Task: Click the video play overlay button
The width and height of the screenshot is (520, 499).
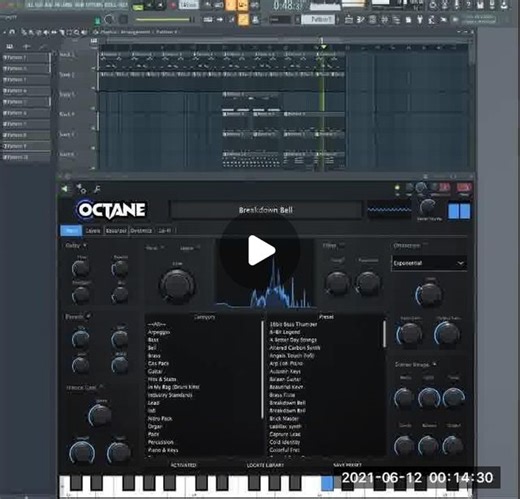Action: click(x=260, y=250)
